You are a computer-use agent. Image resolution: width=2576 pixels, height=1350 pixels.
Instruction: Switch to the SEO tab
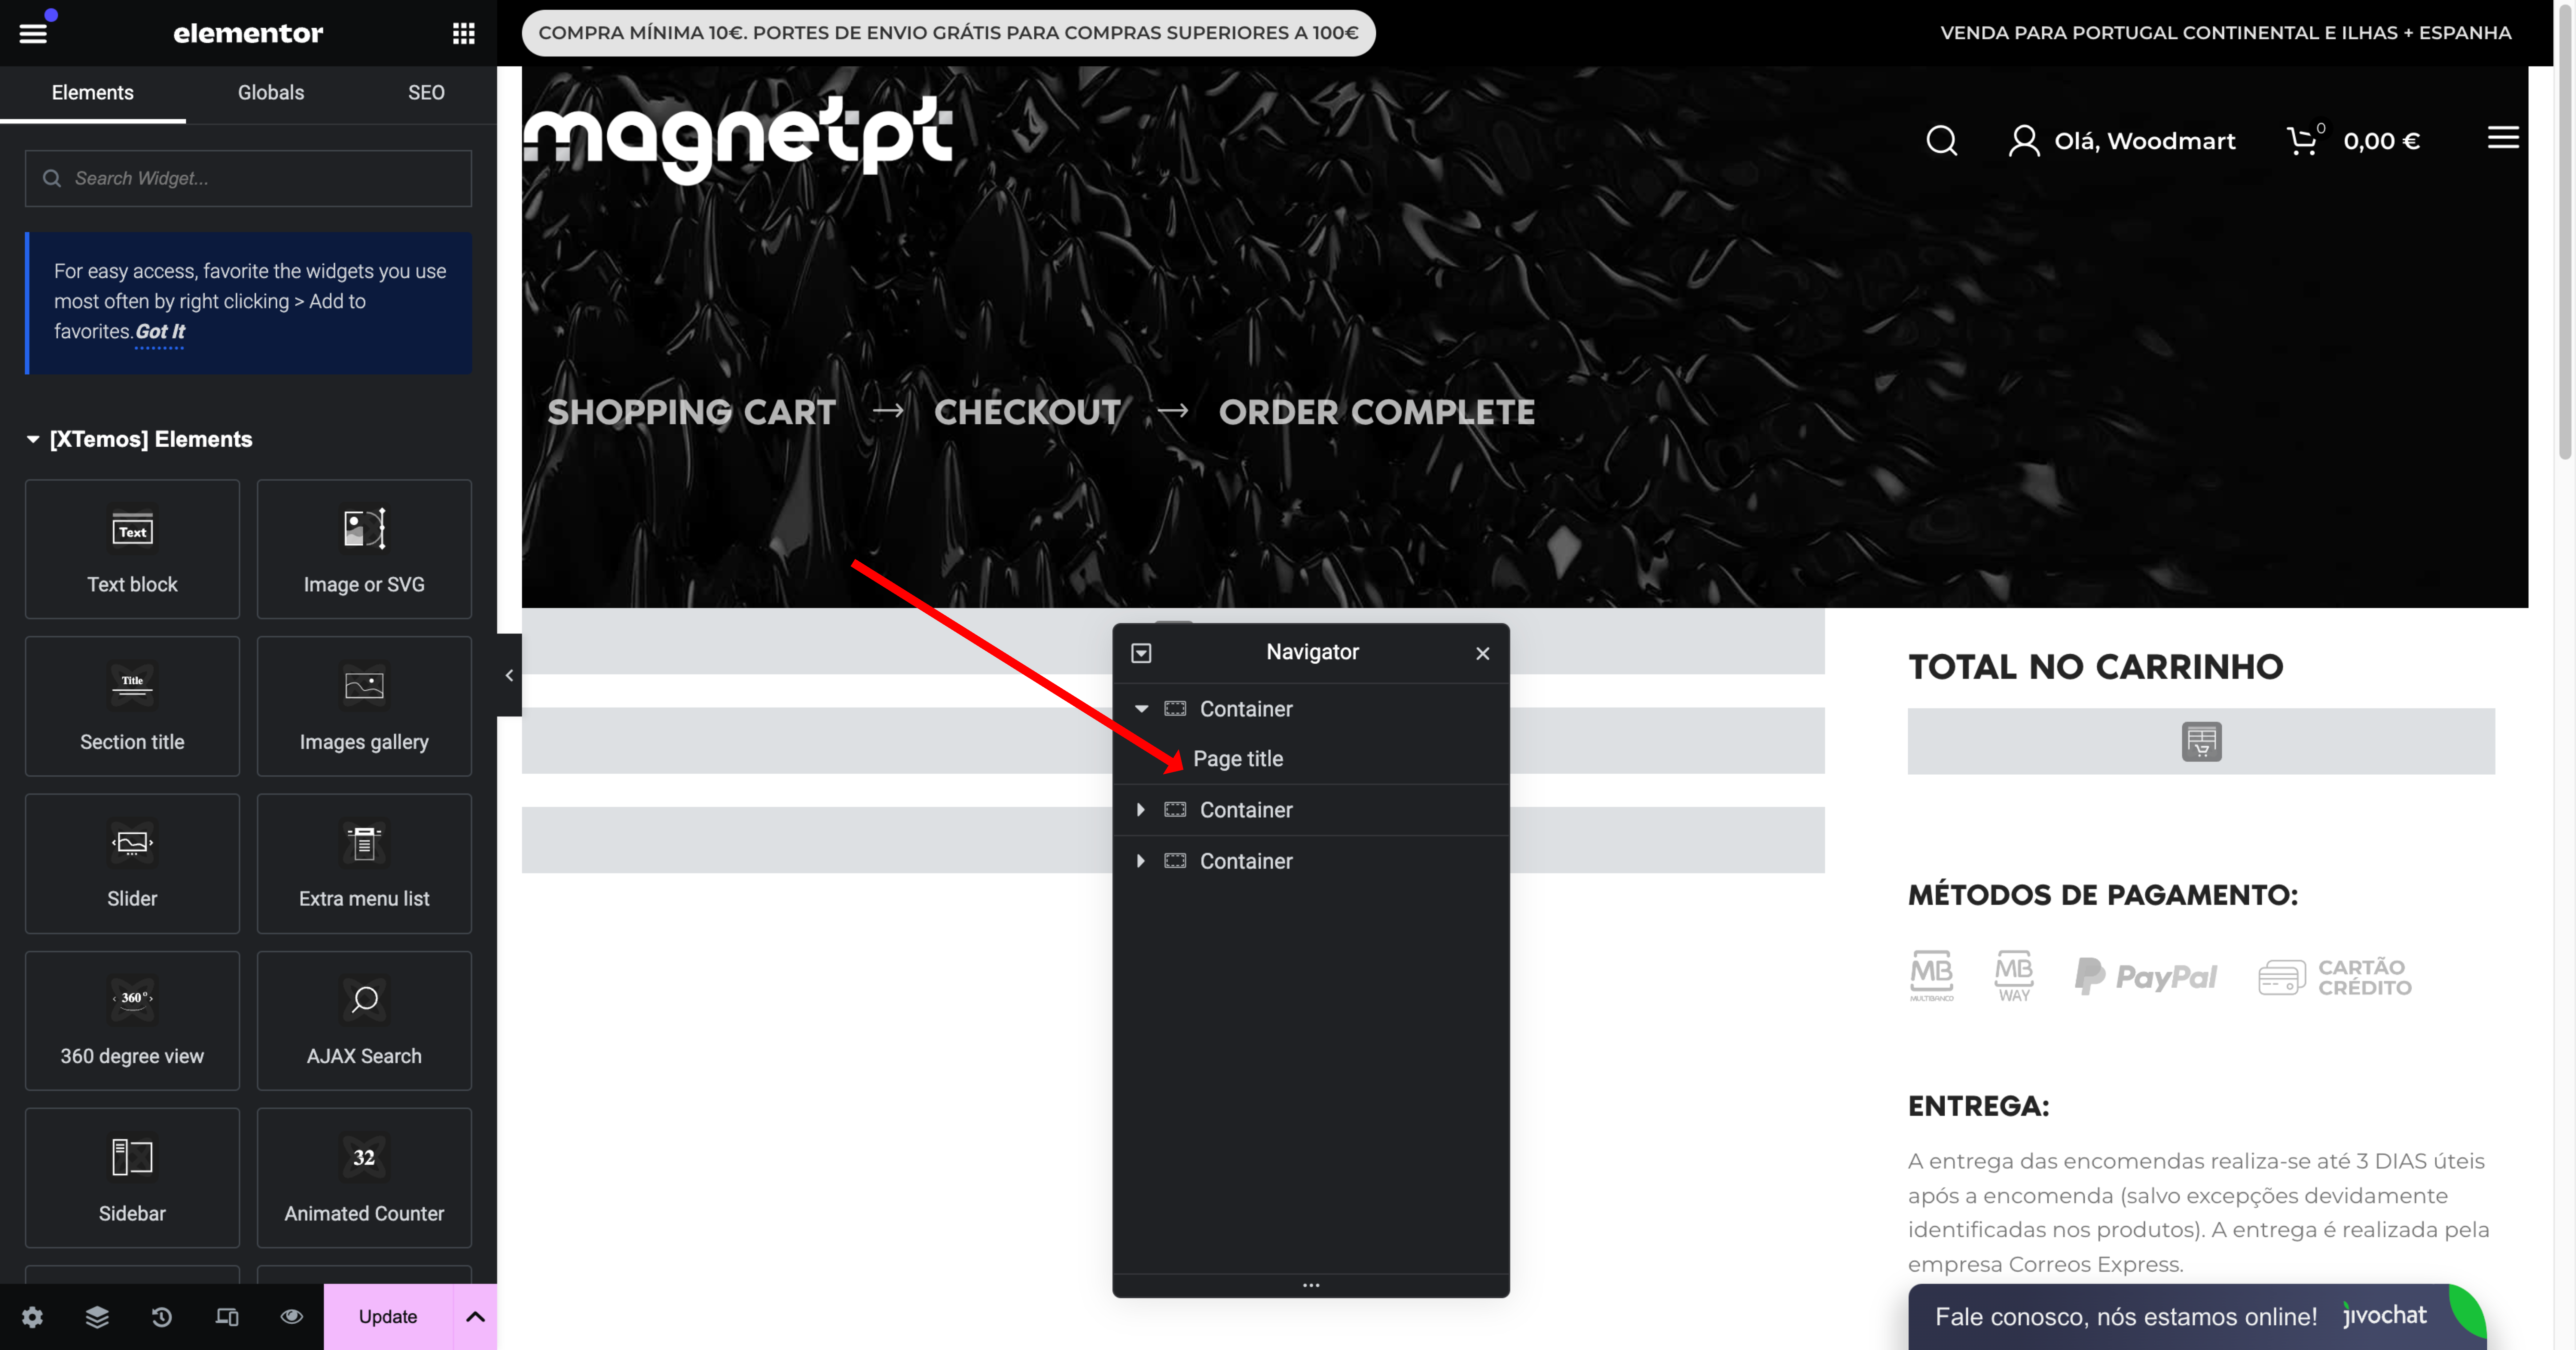[x=426, y=93]
